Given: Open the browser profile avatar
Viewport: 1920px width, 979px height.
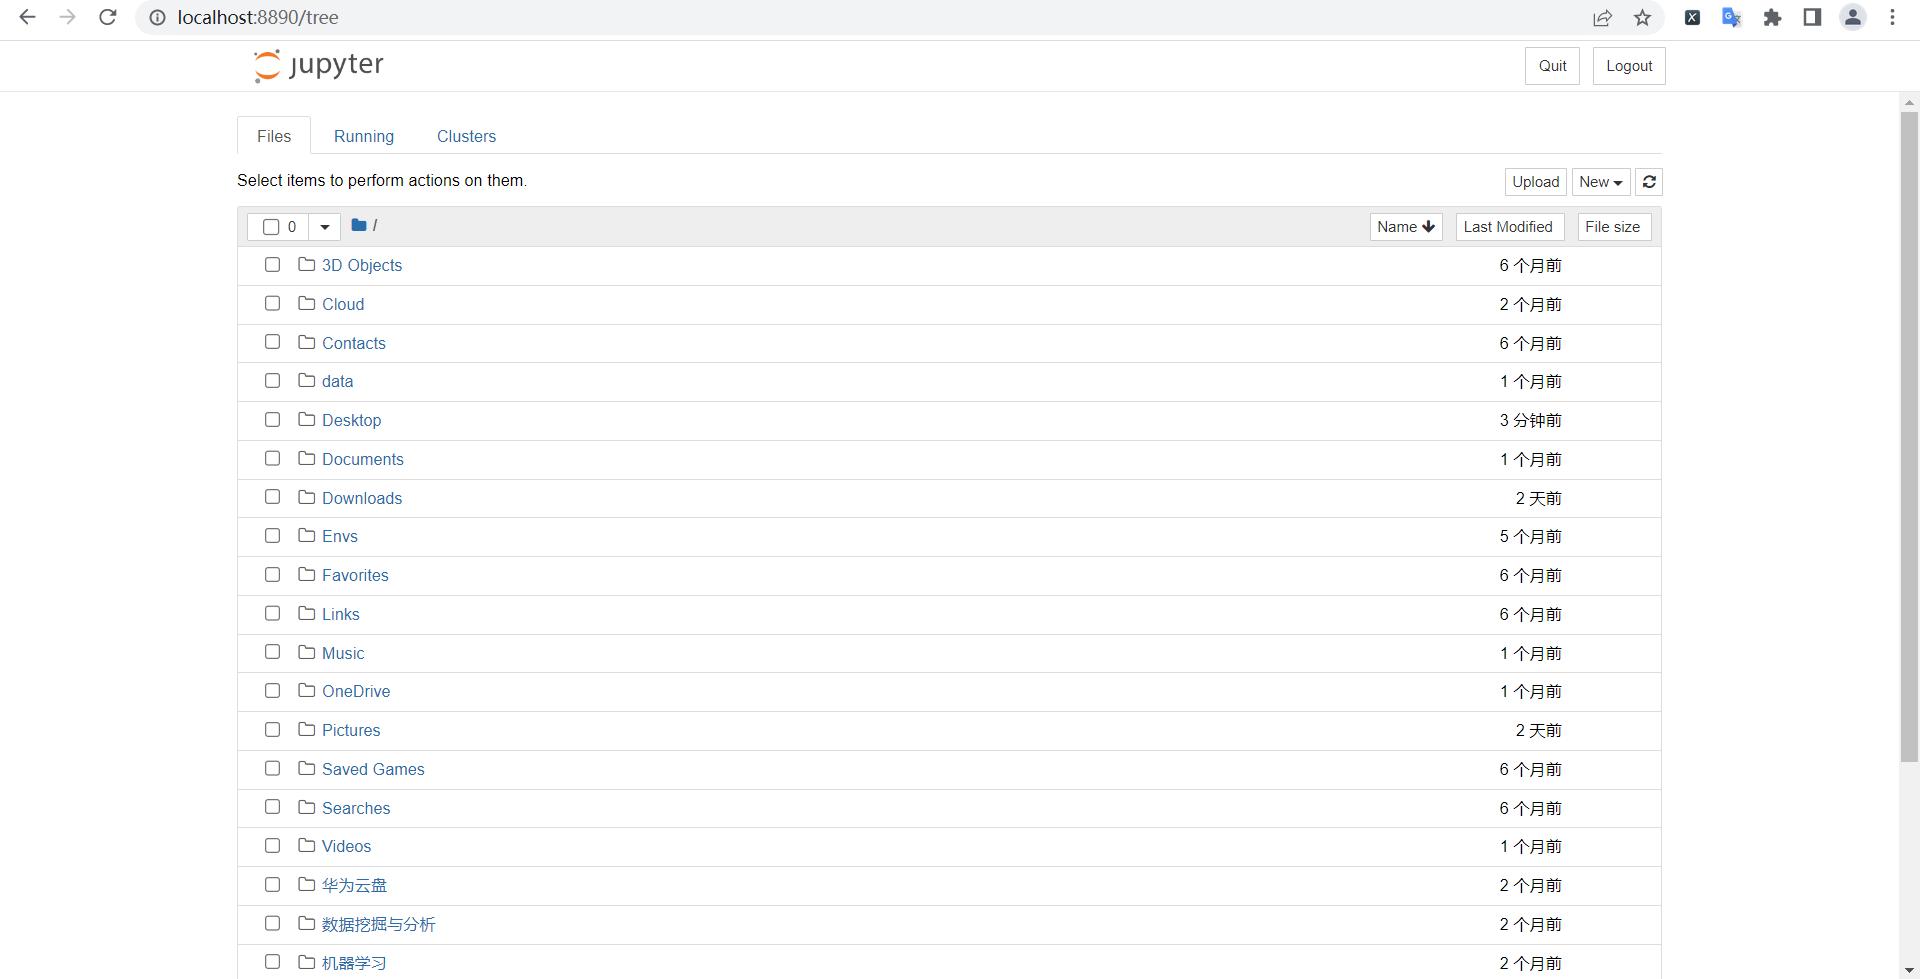Looking at the screenshot, I should (x=1853, y=17).
